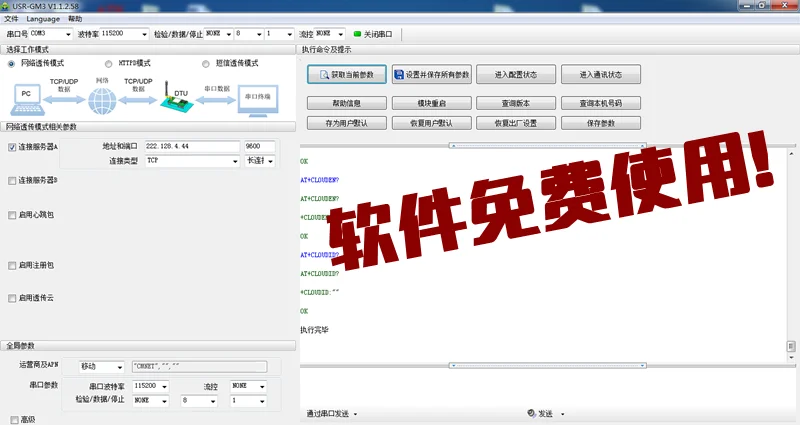Click the 执行完毕 log line

coord(314,330)
